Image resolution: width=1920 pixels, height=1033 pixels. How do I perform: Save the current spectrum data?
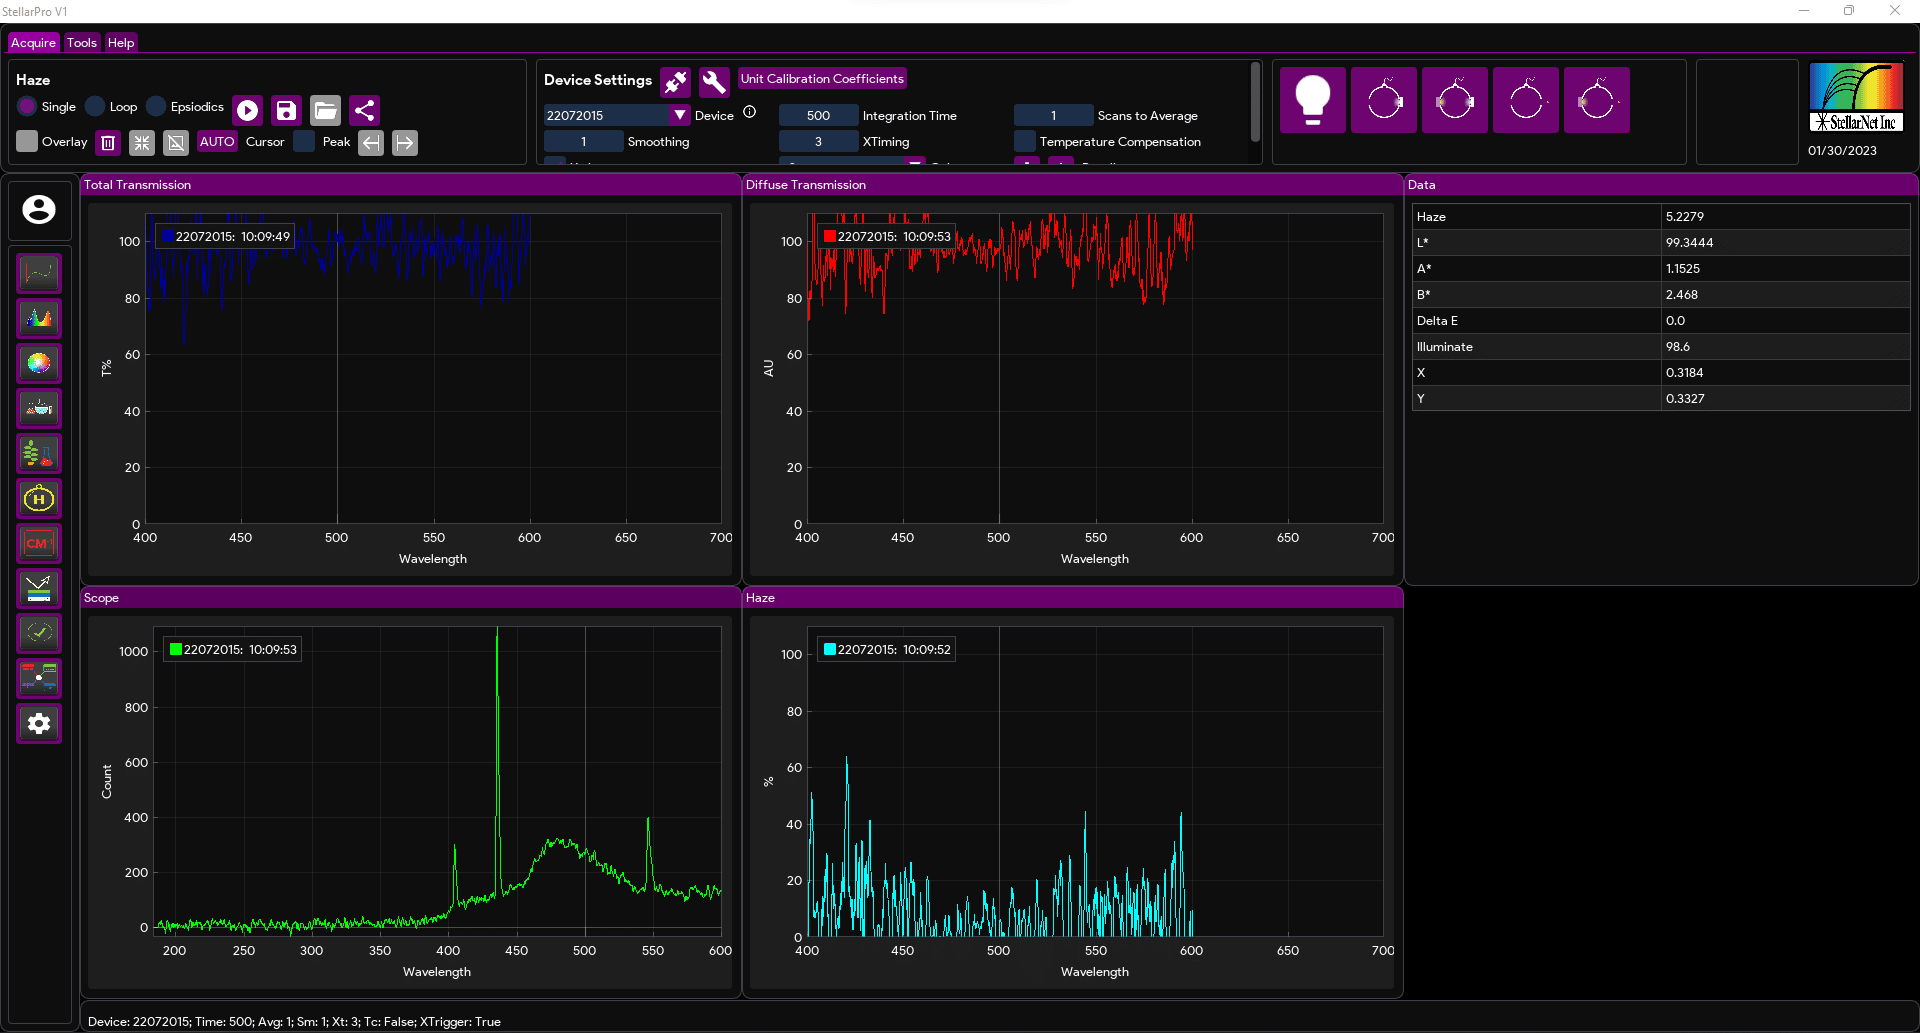(286, 110)
